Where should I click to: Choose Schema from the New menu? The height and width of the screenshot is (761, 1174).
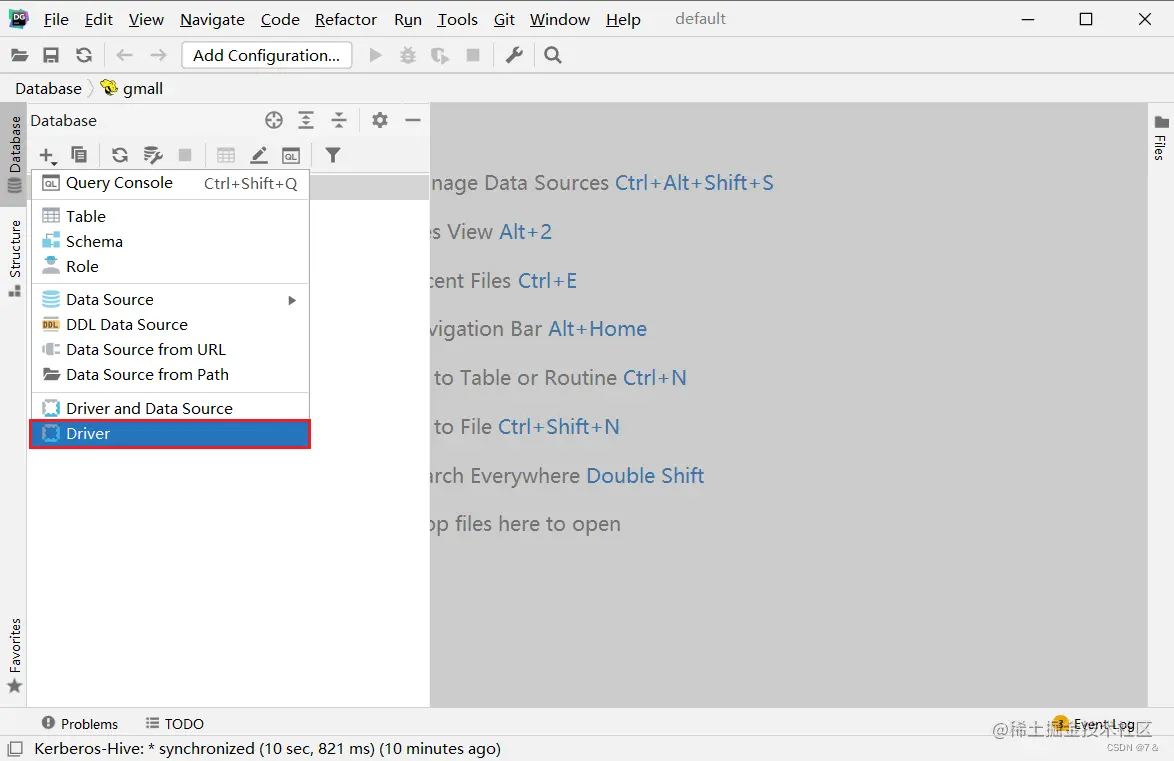[171, 241]
